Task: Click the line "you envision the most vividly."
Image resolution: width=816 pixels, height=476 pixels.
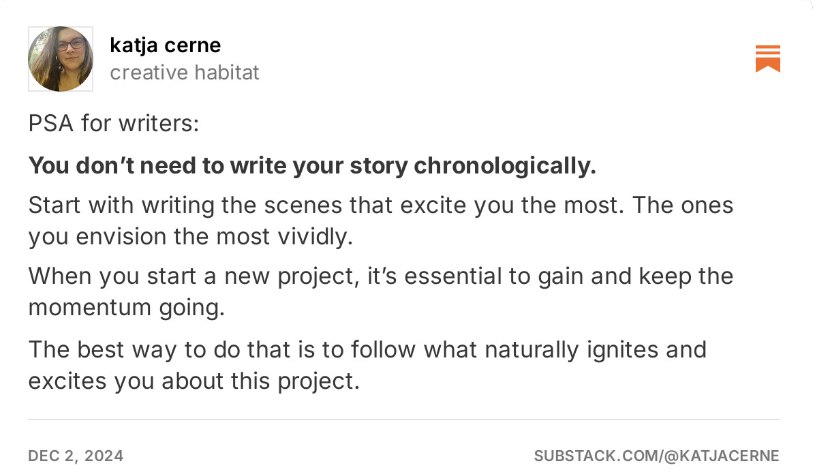Action: (x=191, y=237)
